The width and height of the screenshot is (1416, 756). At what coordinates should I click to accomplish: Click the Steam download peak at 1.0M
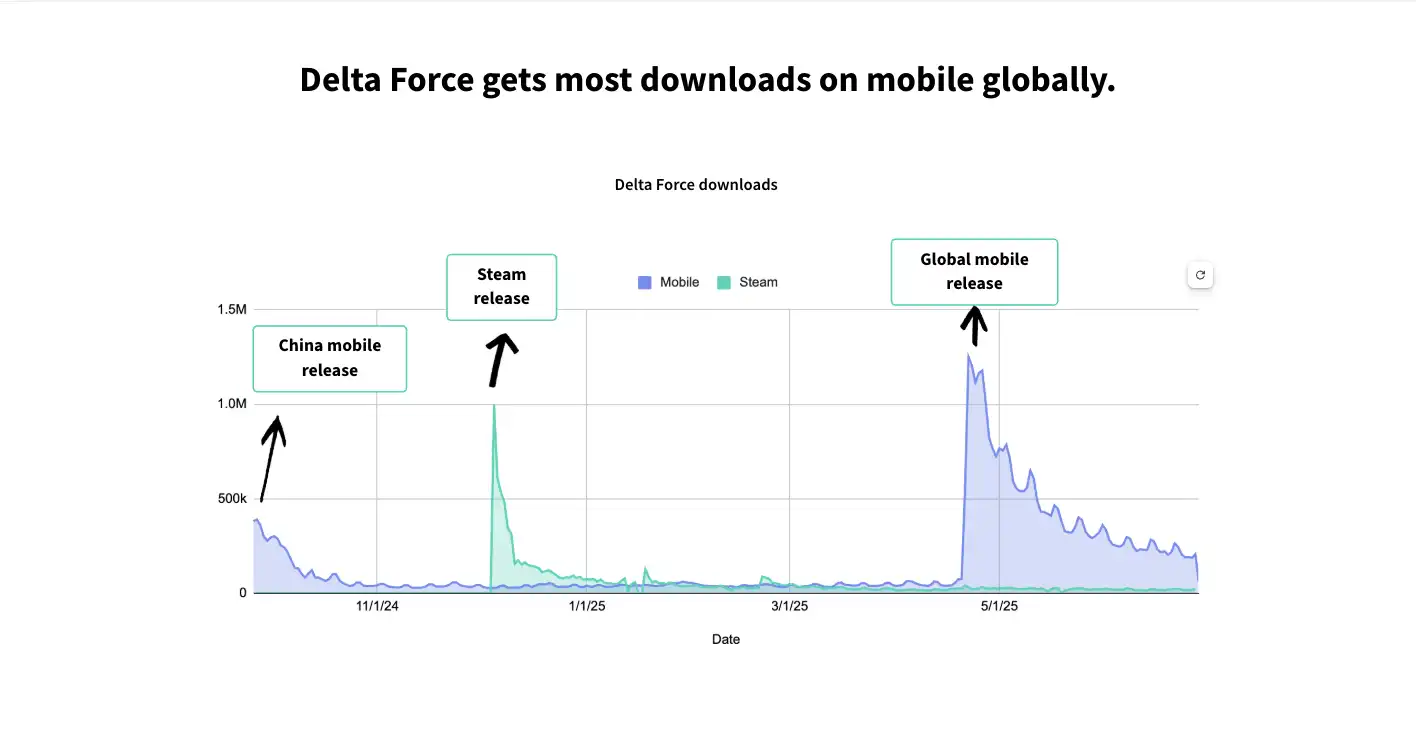pos(494,405)
